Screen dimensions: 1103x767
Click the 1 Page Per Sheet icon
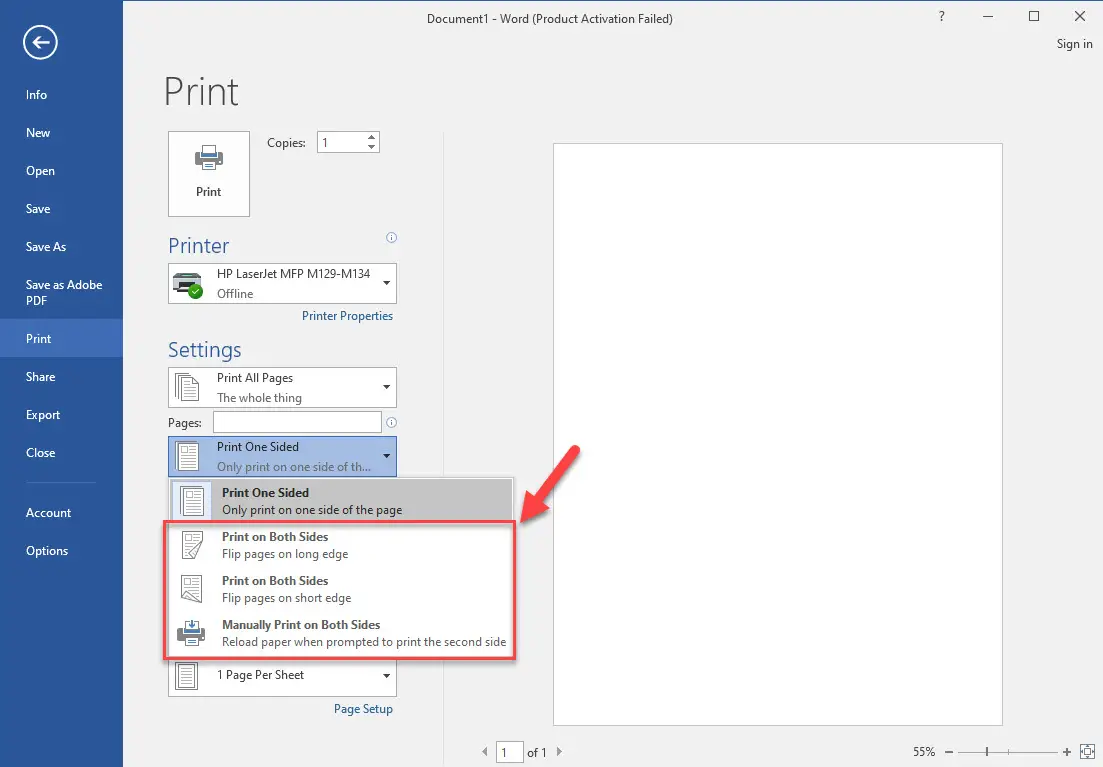(187, 676)
